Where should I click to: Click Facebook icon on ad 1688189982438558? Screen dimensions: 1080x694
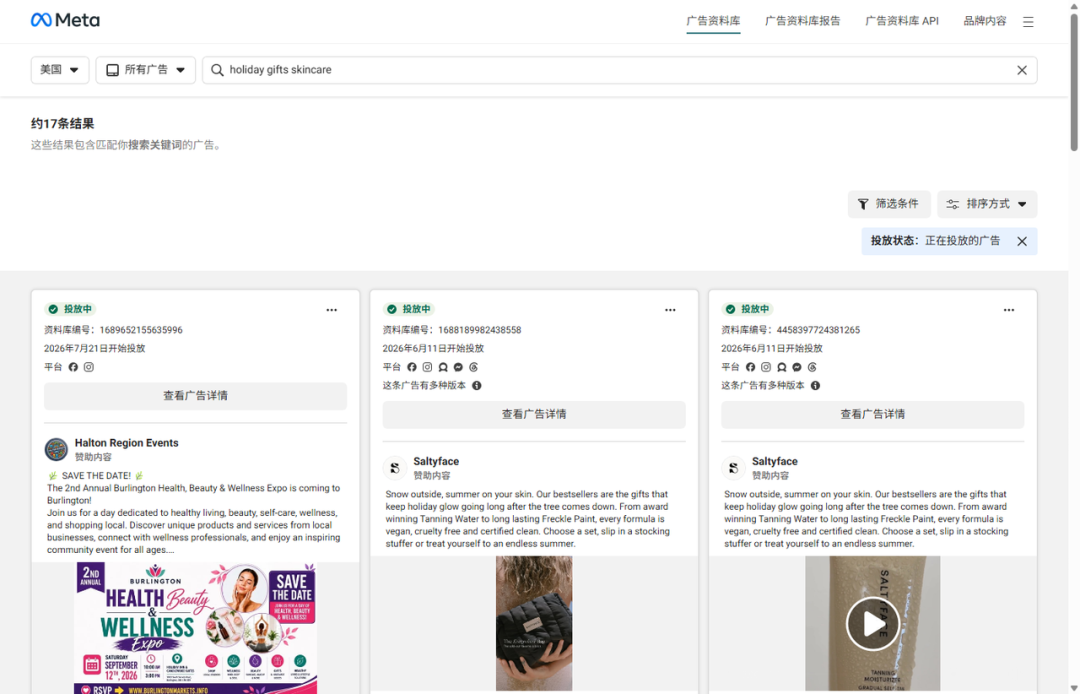tap(412, 367)
